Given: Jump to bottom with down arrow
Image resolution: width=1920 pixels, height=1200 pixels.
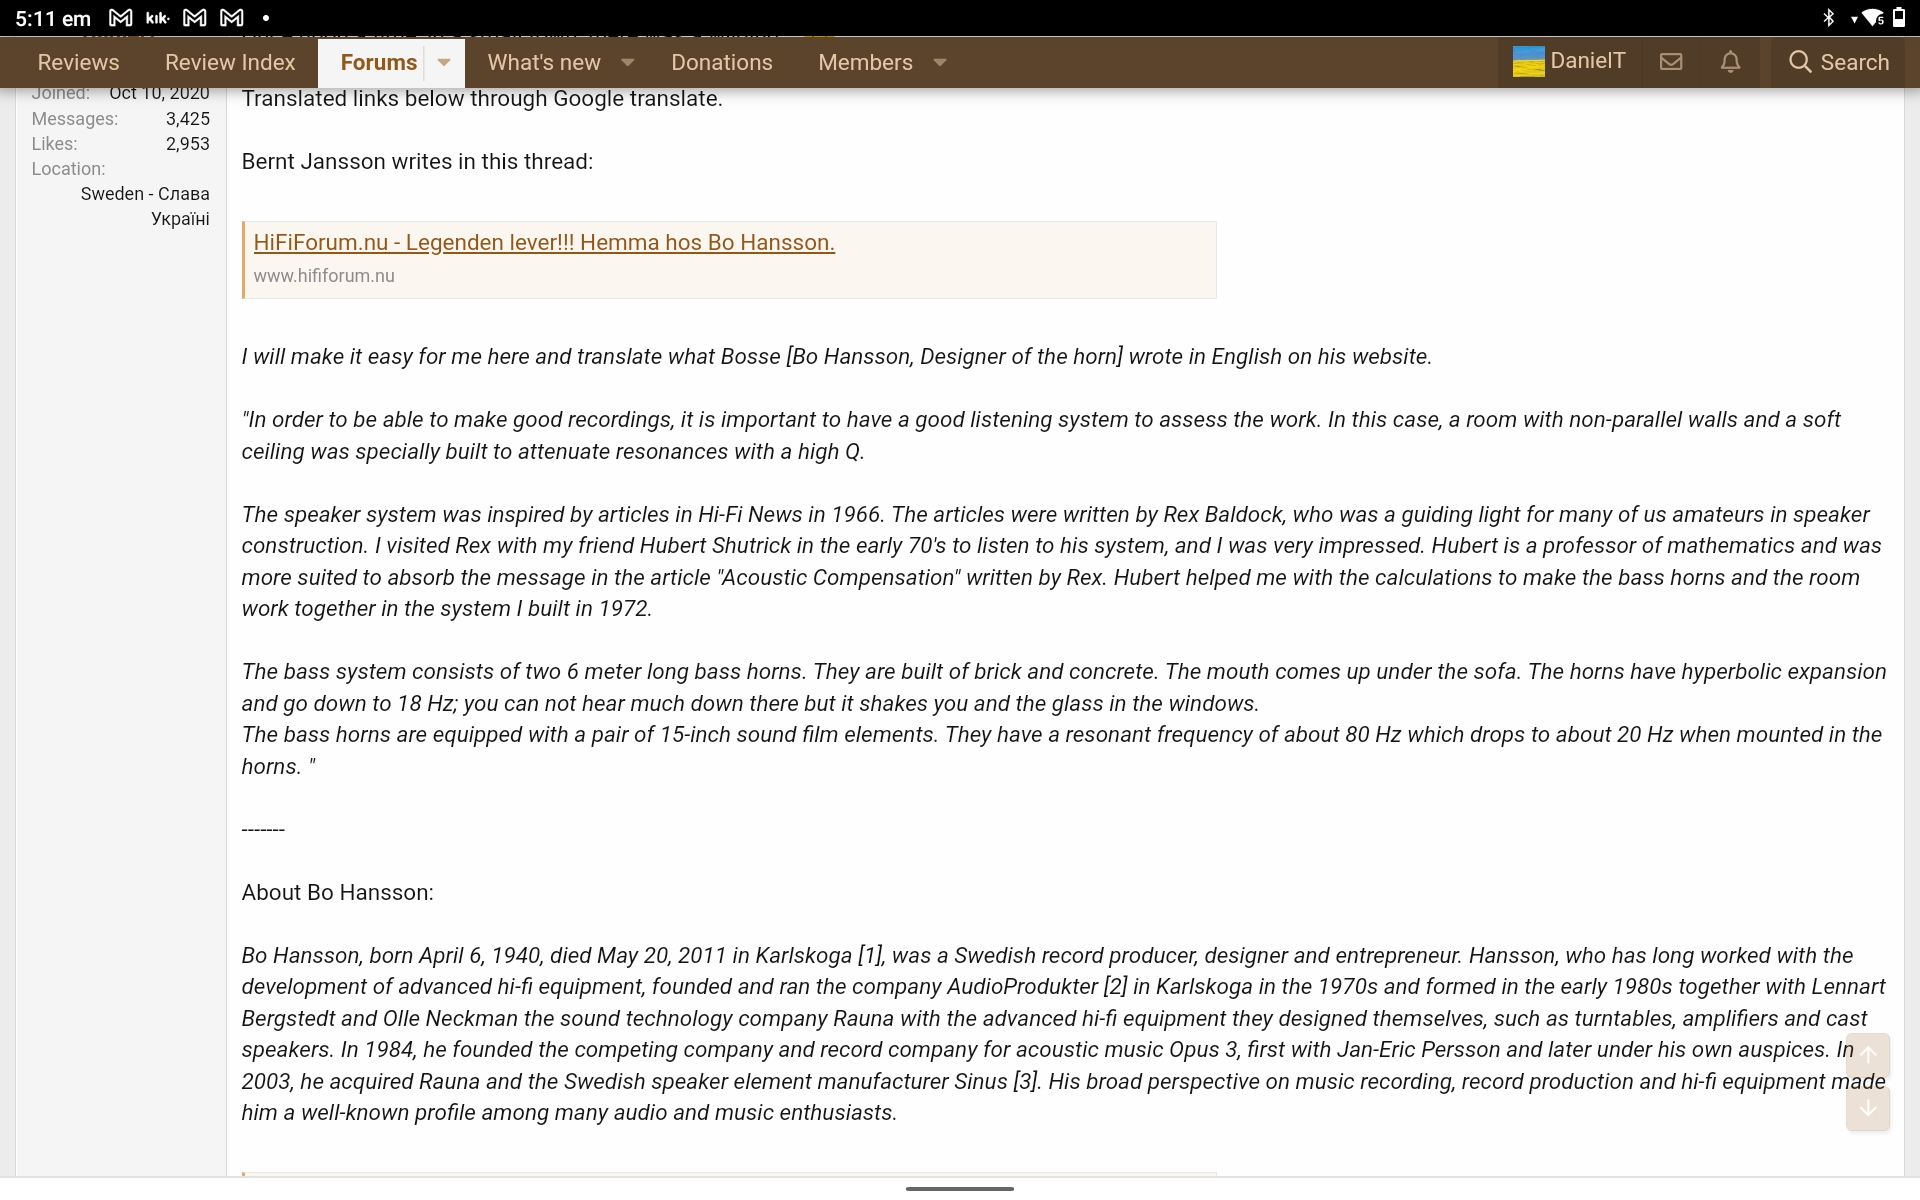Looking at the screenshot, I should [x=1868, y=1108].
